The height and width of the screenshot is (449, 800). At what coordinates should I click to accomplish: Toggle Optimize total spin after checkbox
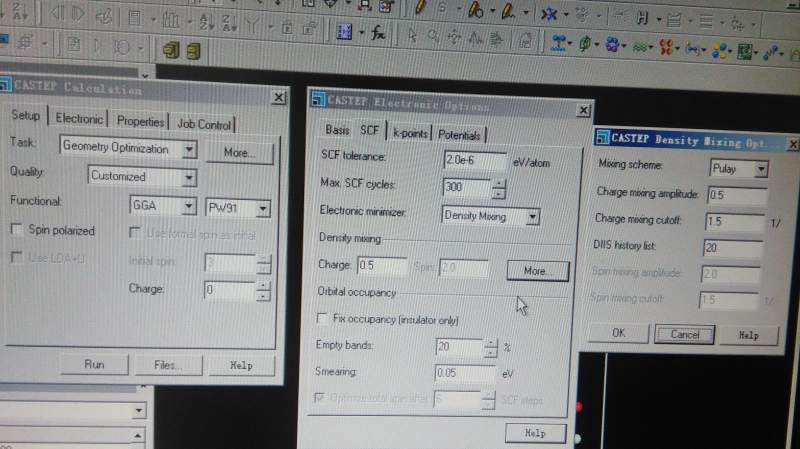tap(320, 397)
